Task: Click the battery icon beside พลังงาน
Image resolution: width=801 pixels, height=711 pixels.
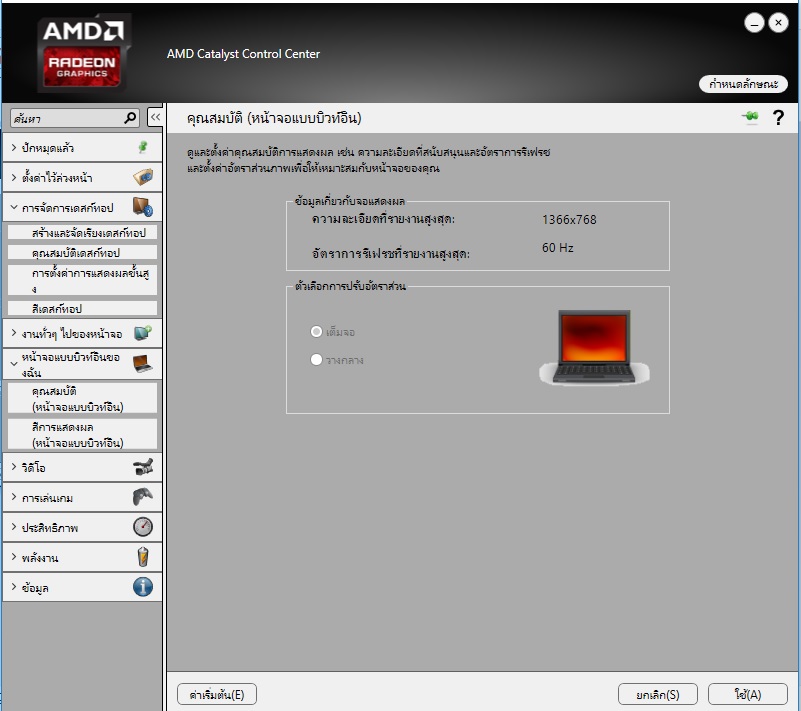Action: point(143,557)
